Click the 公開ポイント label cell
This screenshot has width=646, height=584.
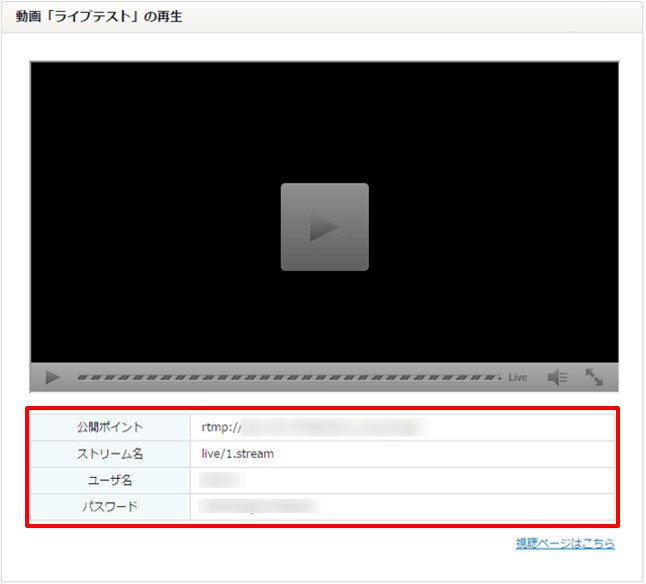110,427
